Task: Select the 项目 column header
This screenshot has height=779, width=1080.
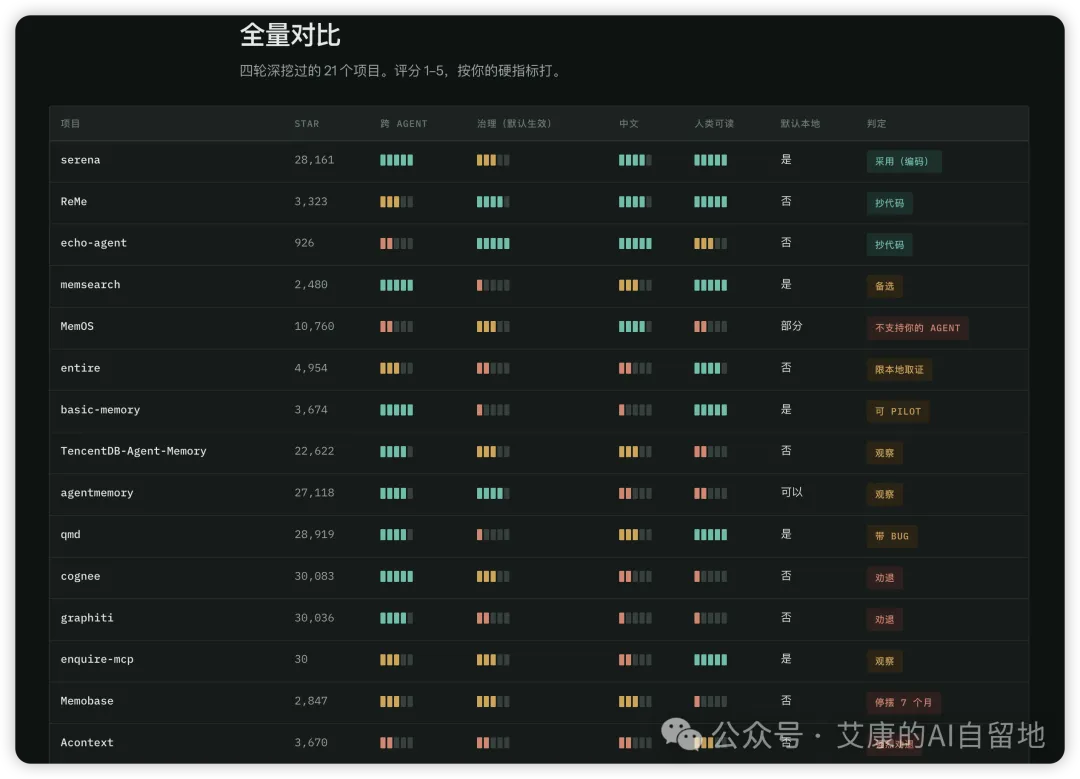Action: pyautogui.click(x=70, y=123)
